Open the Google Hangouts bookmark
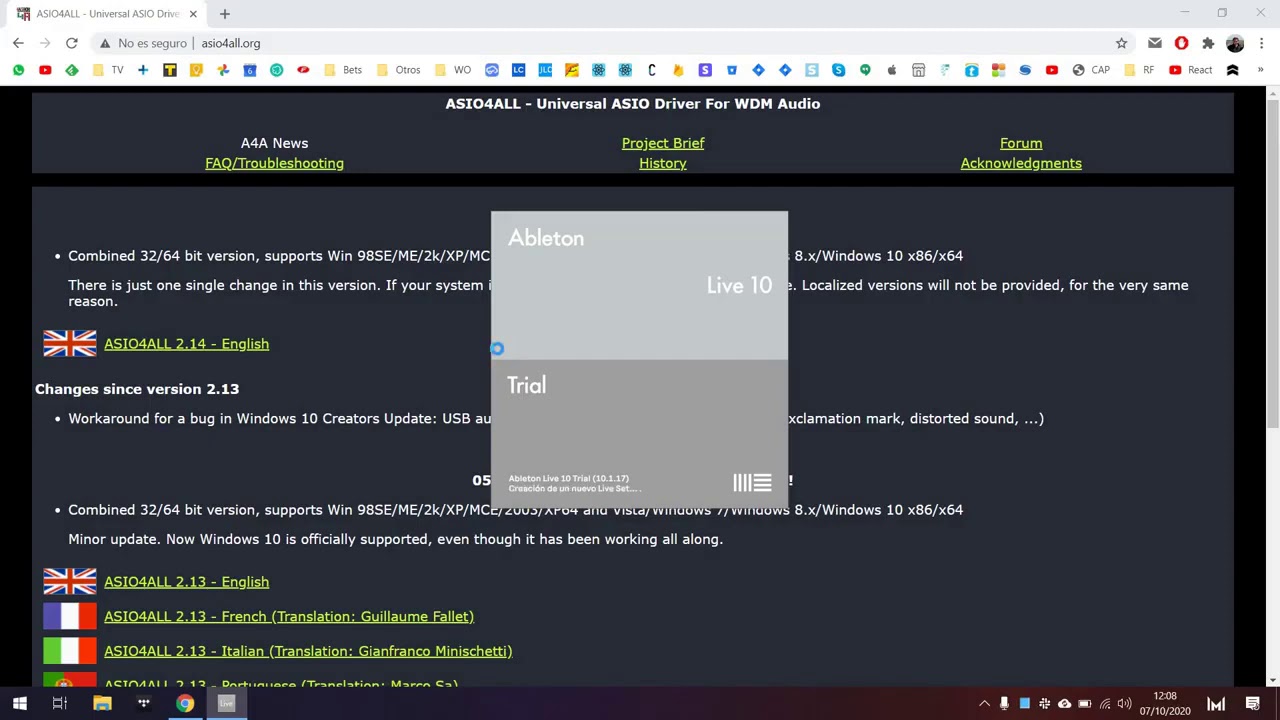The height and width of the screenshot is (720, 1280). click(865, 70)
